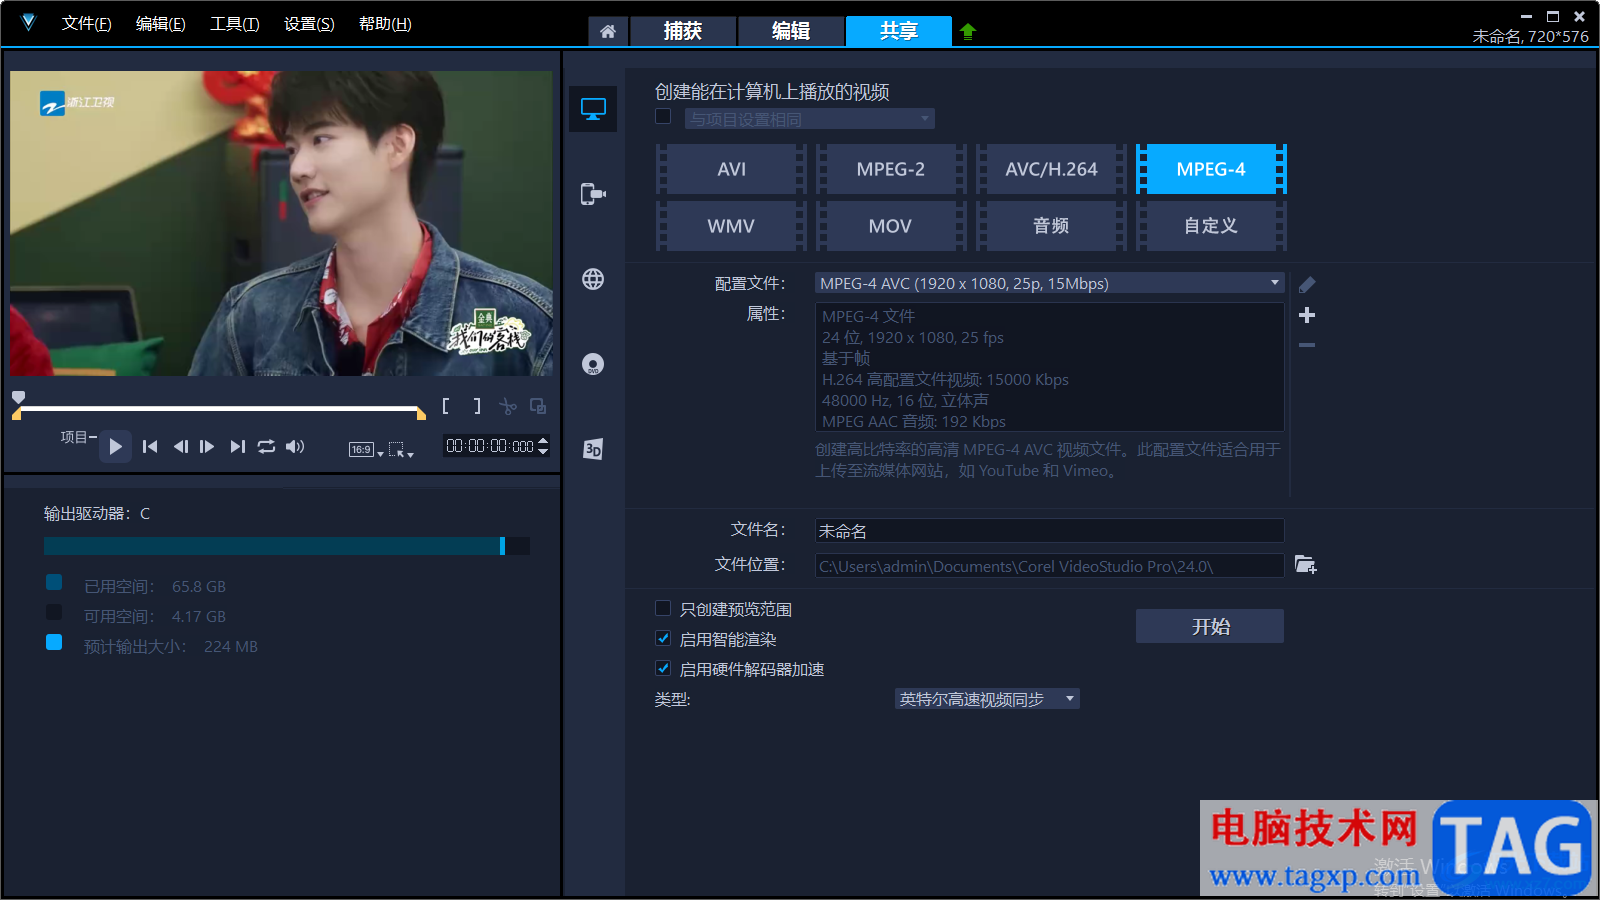Click the video preview window
Viewport: 1600px width, 900px height.
[x=281, y=223]
